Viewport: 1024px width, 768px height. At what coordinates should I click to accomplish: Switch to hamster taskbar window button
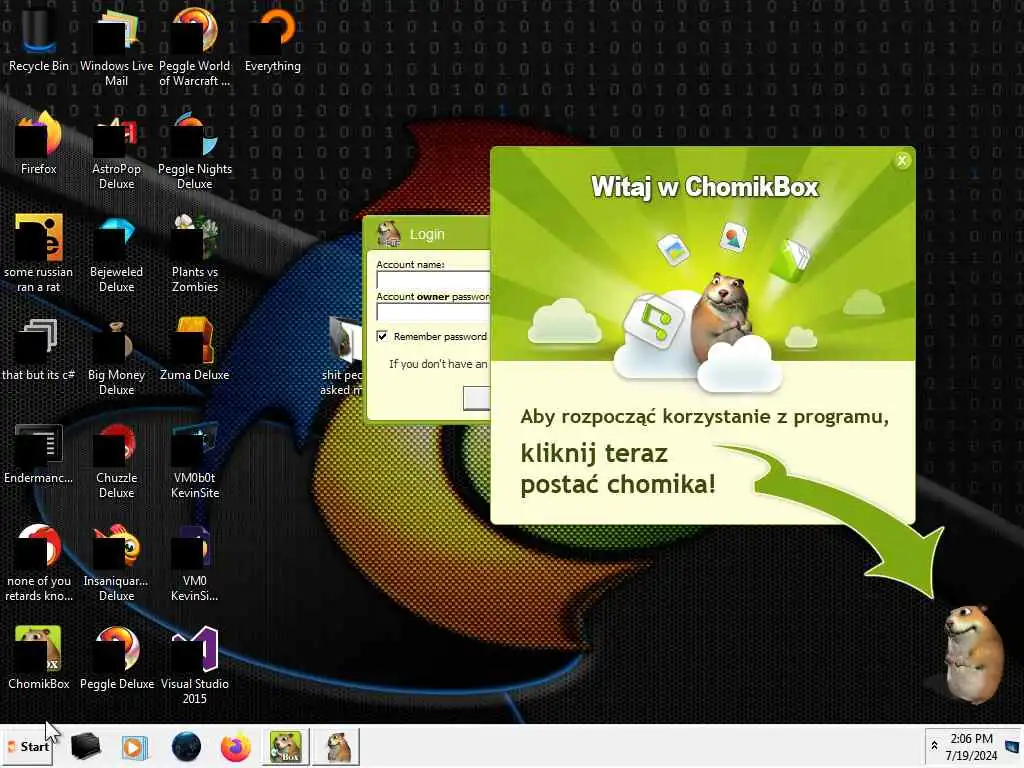point(336,746)
